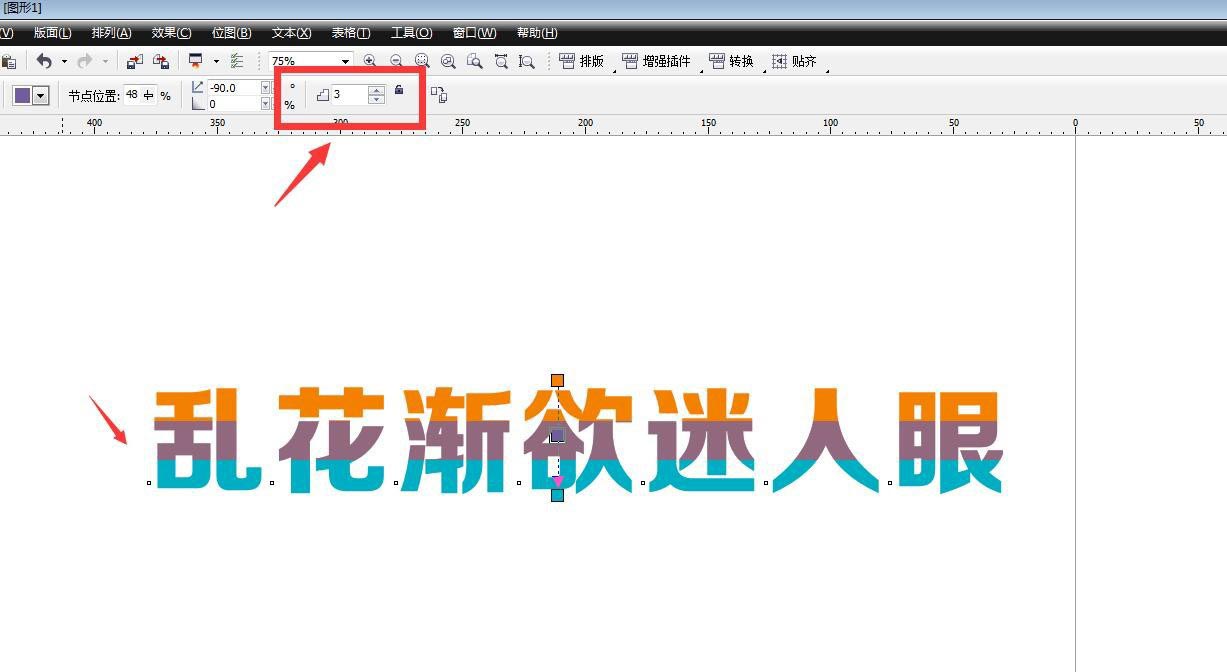
Task: Click the Import icon
Action: (x=135, y=61)
